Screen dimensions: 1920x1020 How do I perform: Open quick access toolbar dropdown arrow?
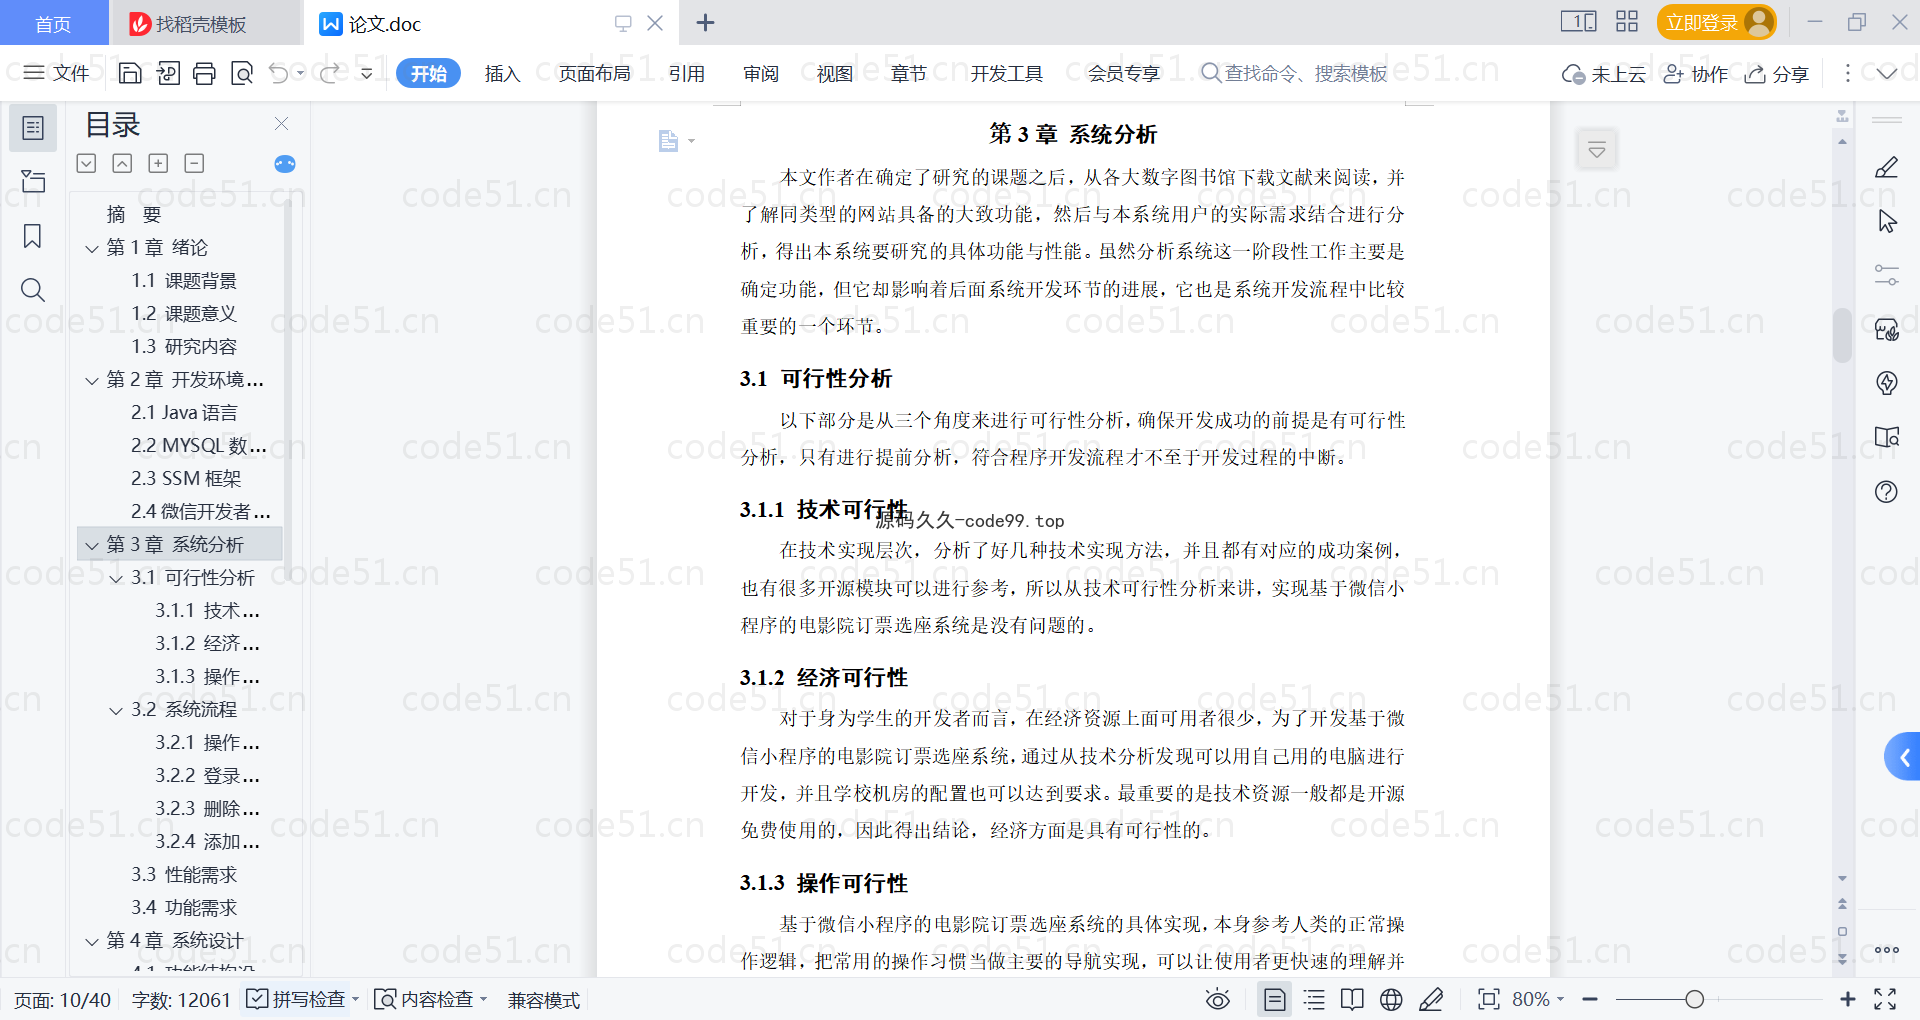367,73
